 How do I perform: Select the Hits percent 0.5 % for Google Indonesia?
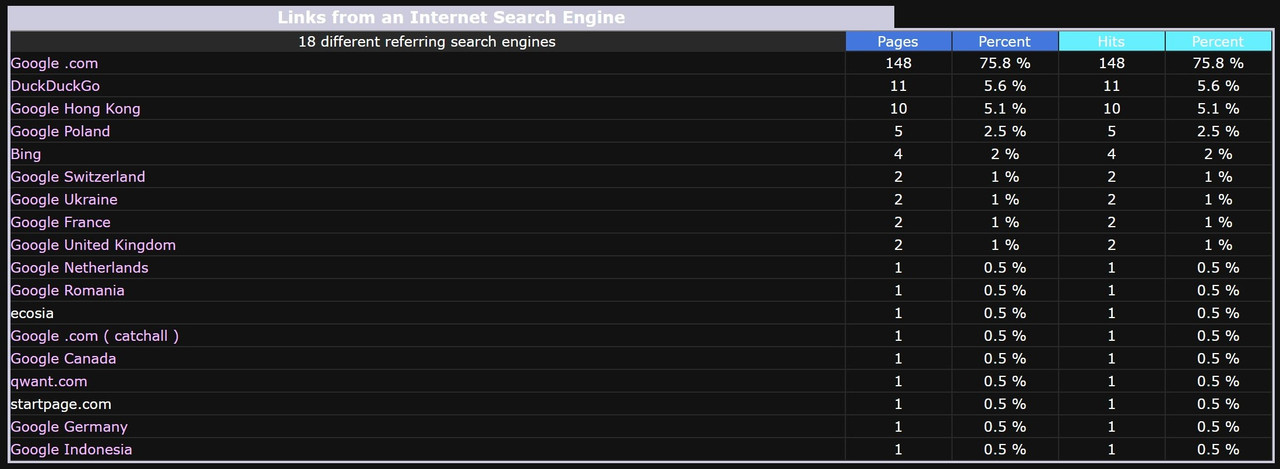[x=1218, y=450]
